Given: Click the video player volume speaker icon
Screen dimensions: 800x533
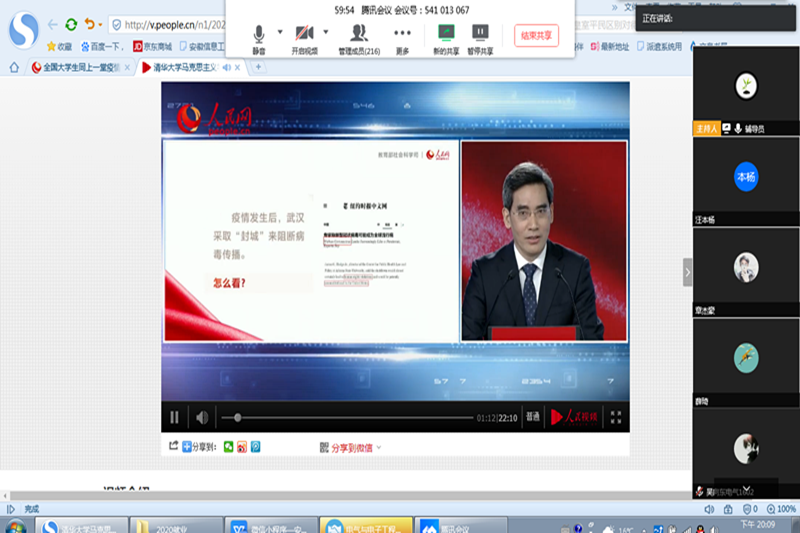Looking at the screenshot, I should tap(202, 417).
